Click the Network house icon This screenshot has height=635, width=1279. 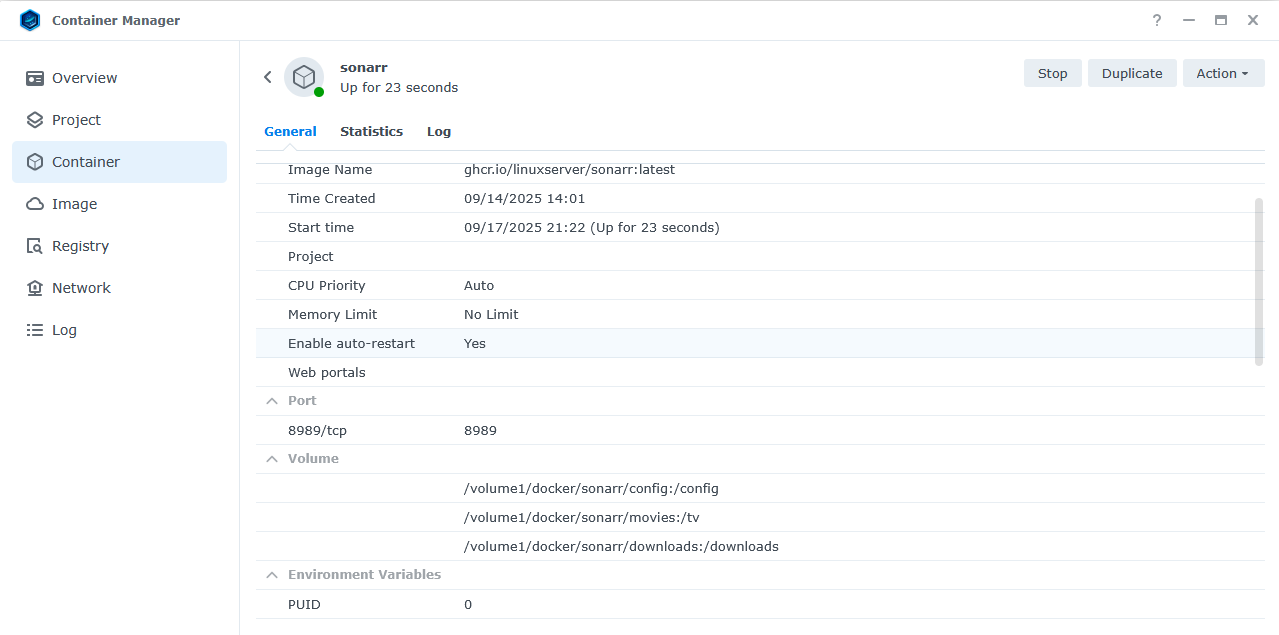click(35, 288)
